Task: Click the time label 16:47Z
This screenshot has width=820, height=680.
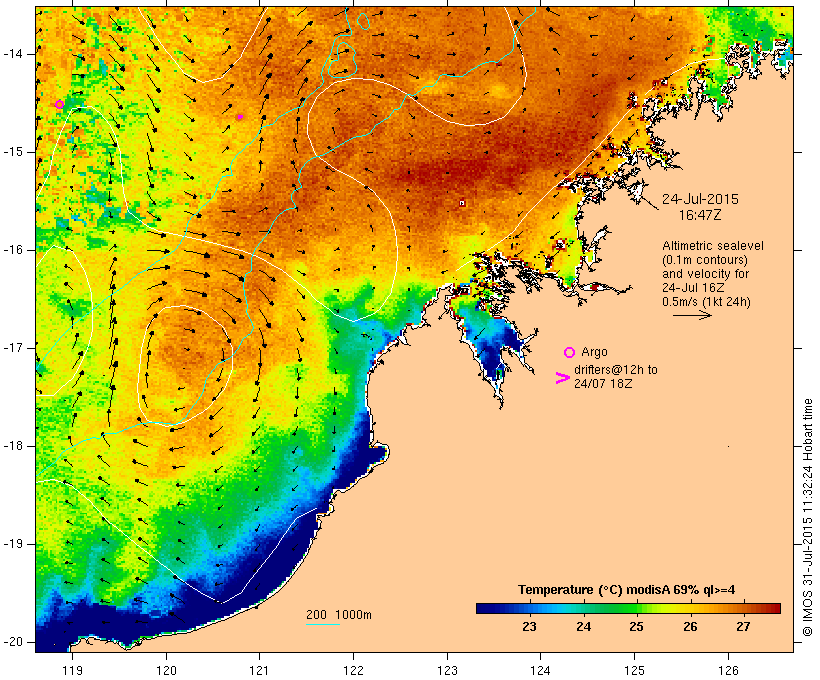Action: 700,215
